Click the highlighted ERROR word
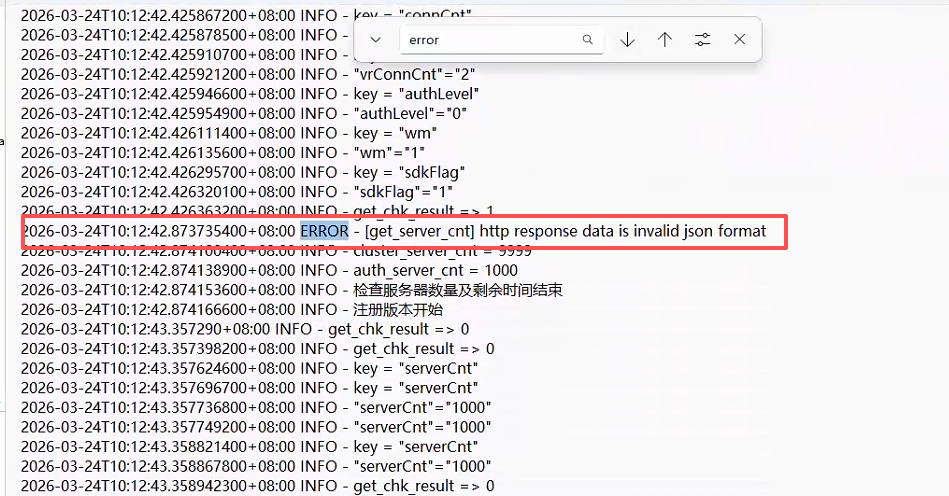The height and width of the screenshot is (496, 949). coord(324,231)
